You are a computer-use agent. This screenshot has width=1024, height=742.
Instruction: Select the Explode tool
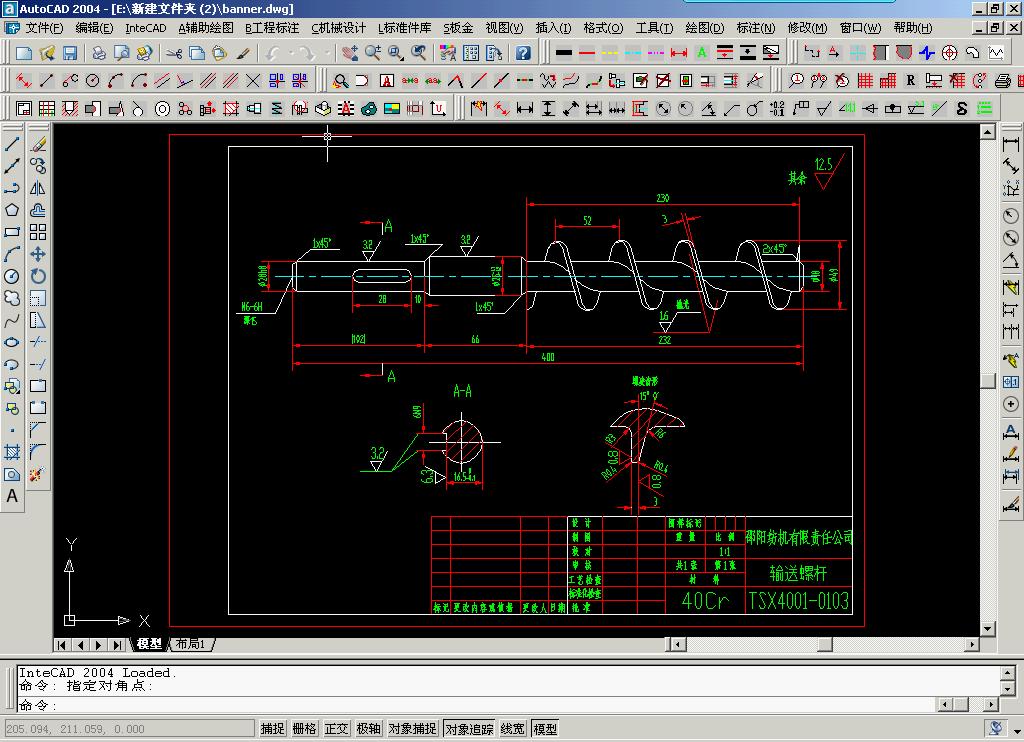[37, 474]
